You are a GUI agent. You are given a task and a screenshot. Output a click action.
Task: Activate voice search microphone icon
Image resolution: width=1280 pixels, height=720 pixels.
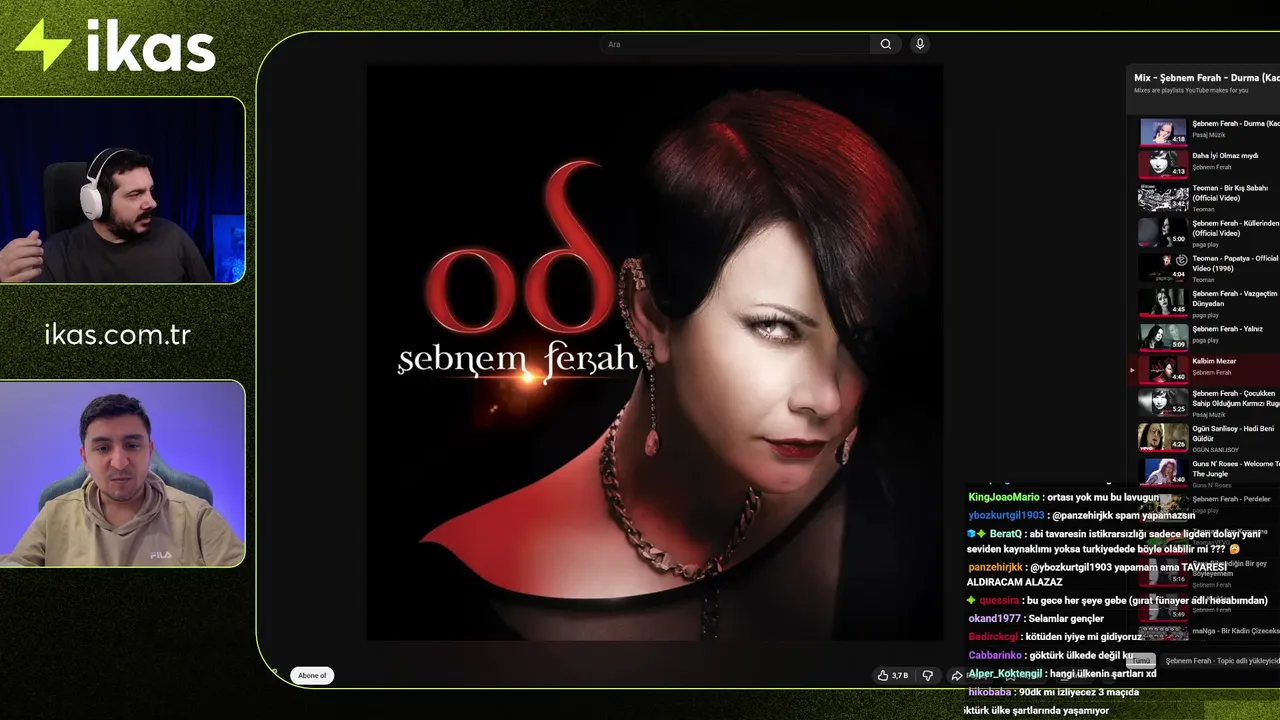[920, 44]
